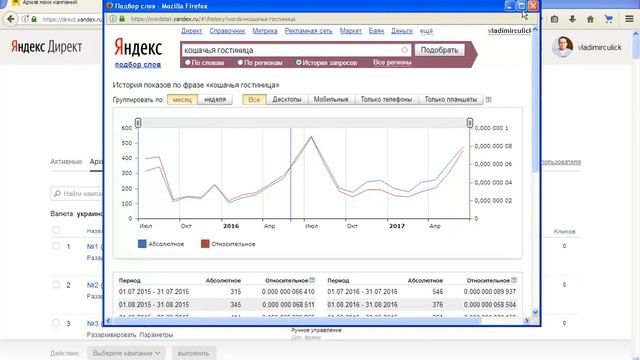Click the vladimirculick username in Yandex Direct
Screen dimensions: 640x360
pos(600,47)
